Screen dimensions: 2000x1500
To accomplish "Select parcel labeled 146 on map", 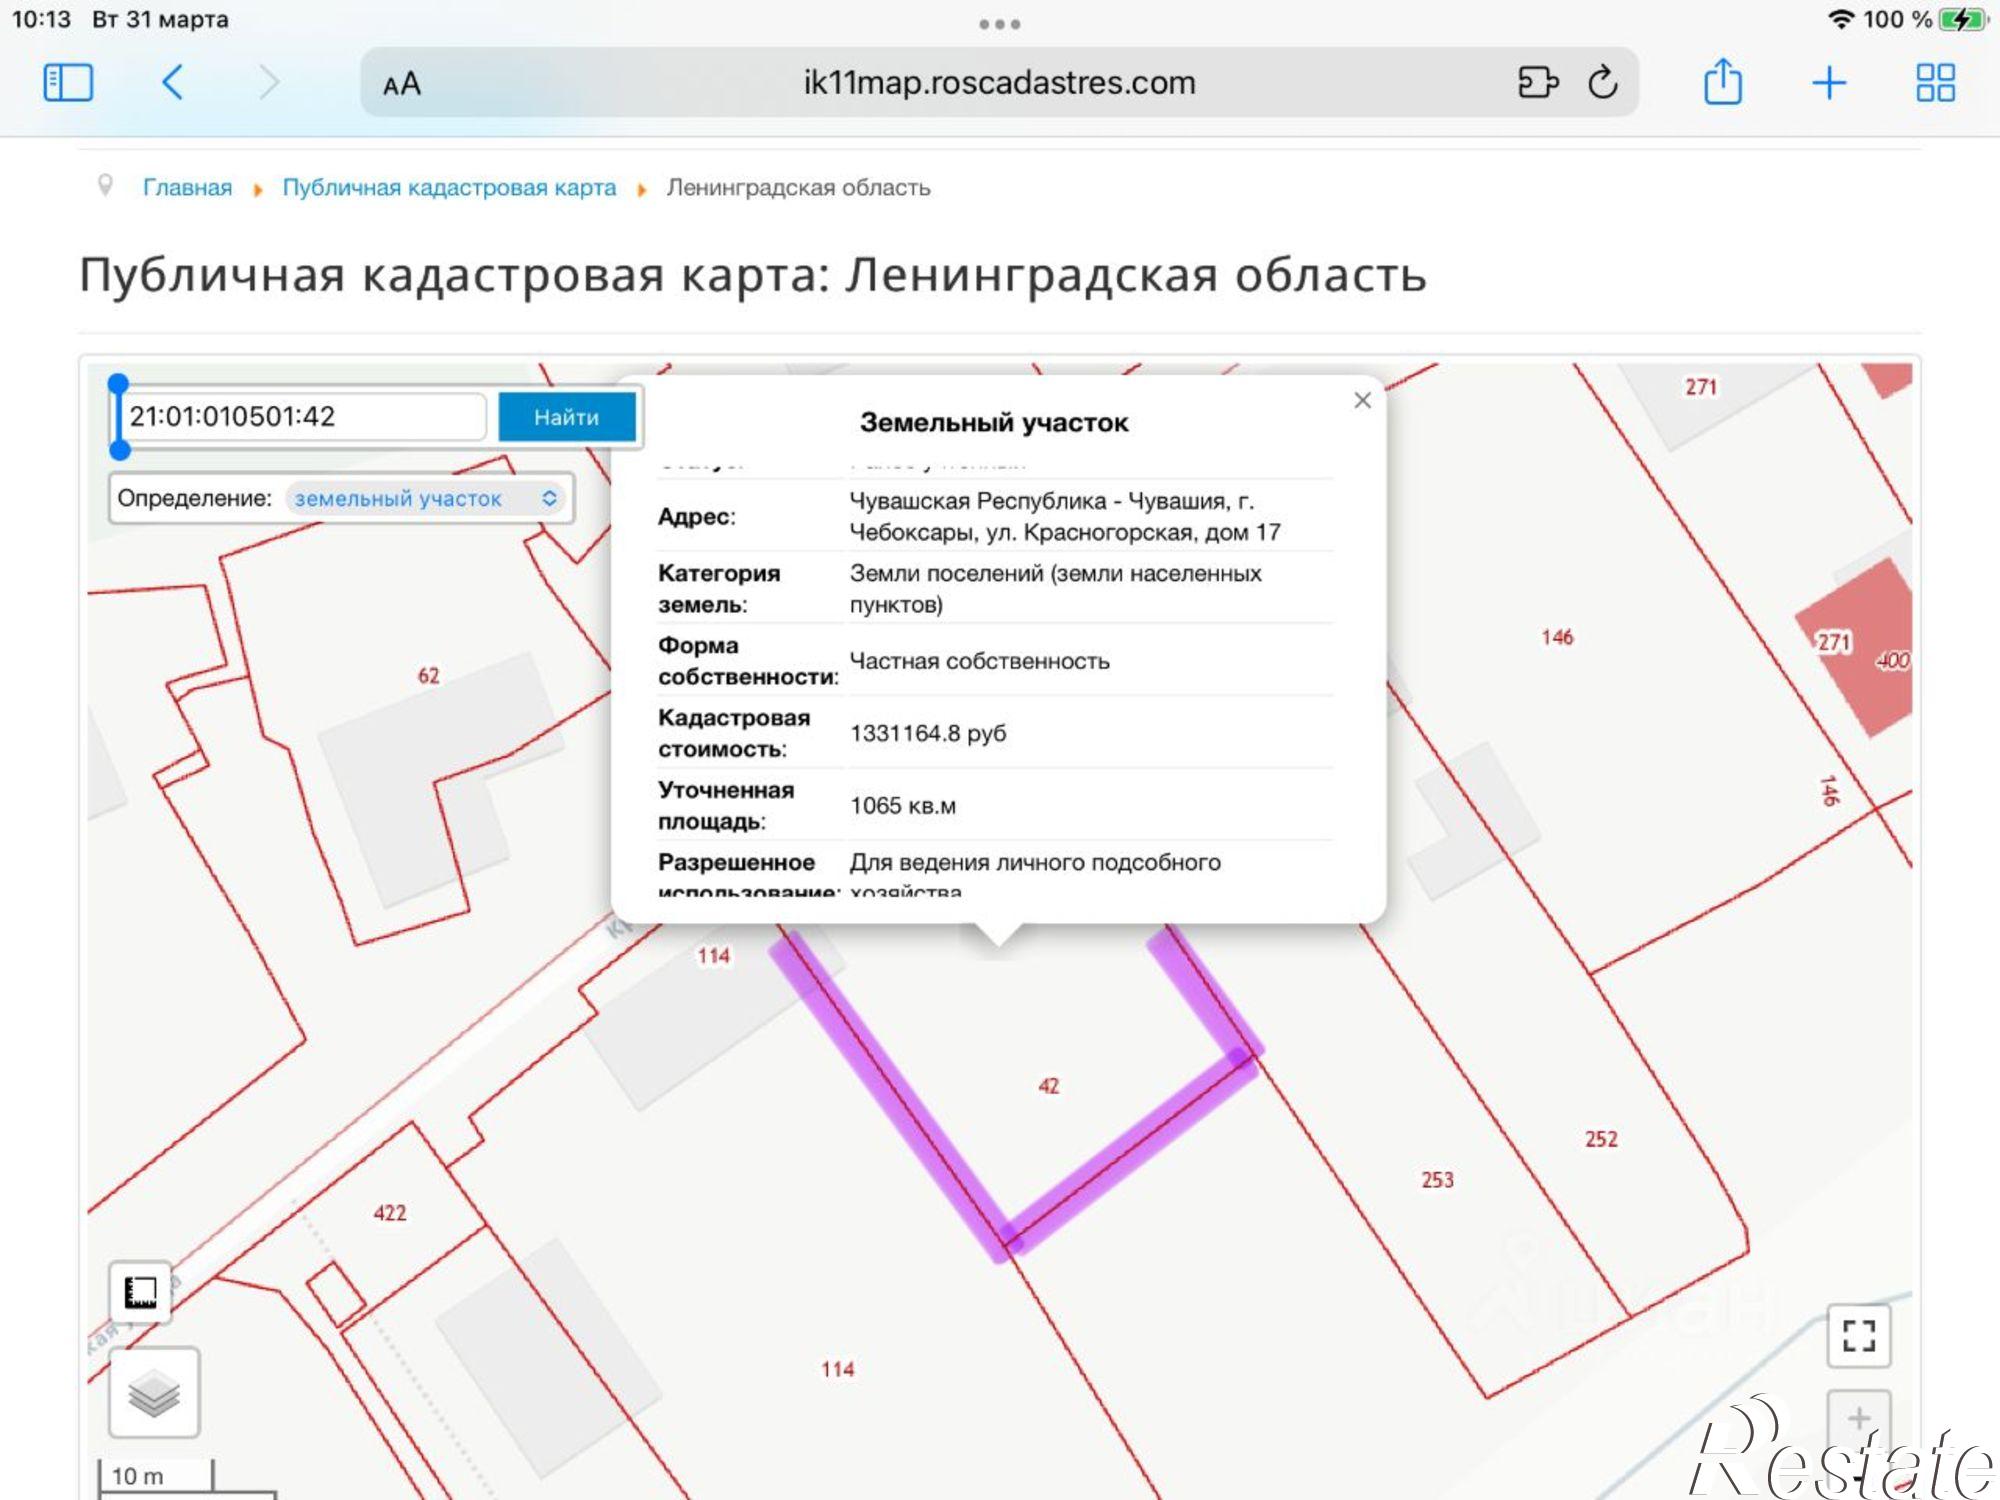I will [1557, 637].
